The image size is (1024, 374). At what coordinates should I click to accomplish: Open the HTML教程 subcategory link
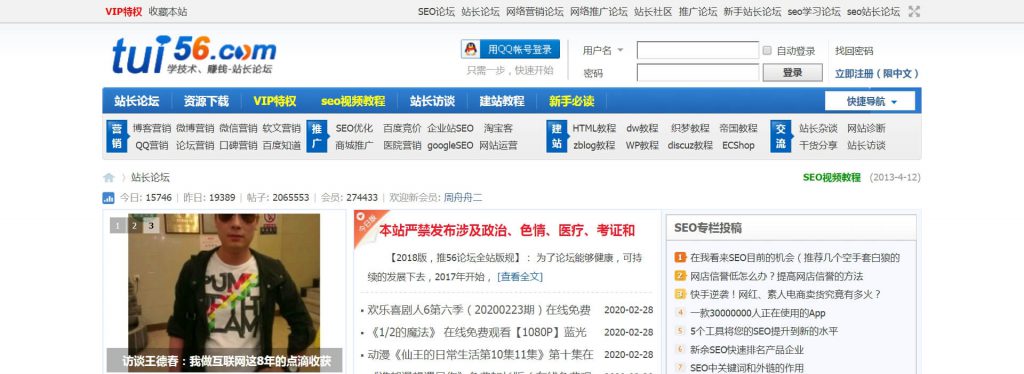594,128
